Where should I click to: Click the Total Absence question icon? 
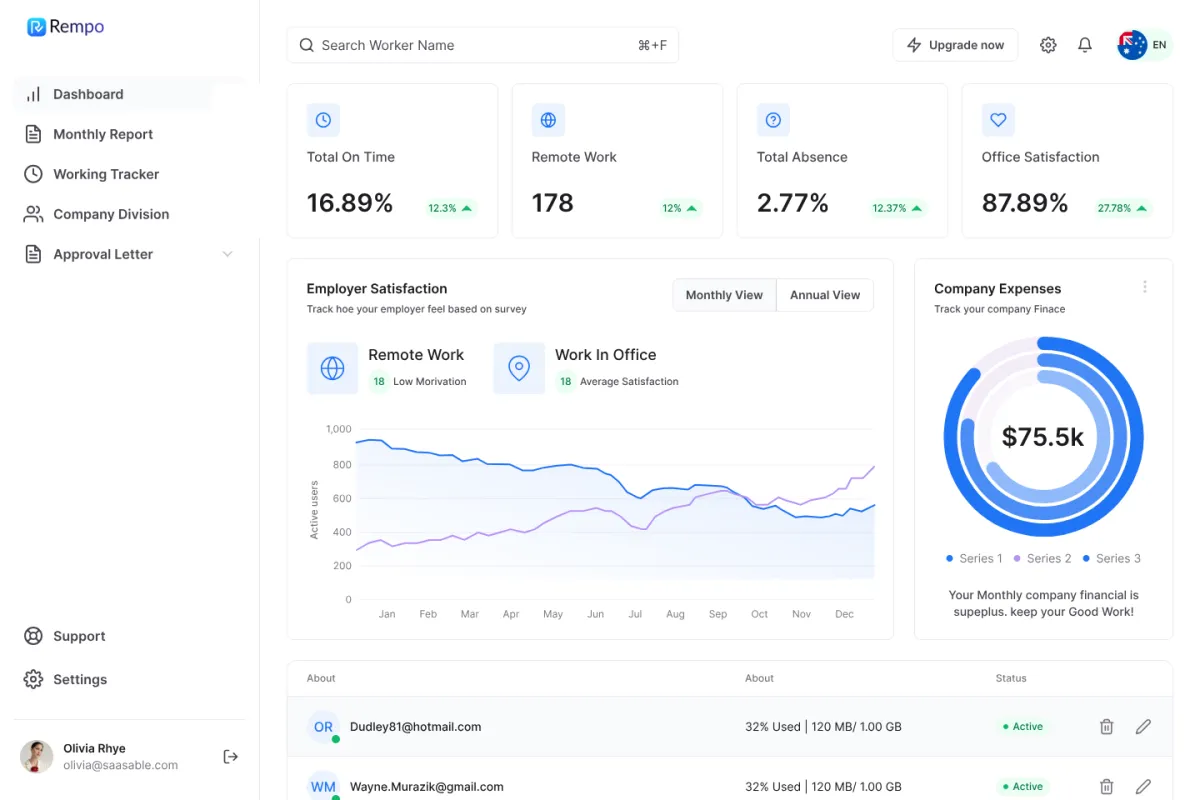tap(773, 120)
